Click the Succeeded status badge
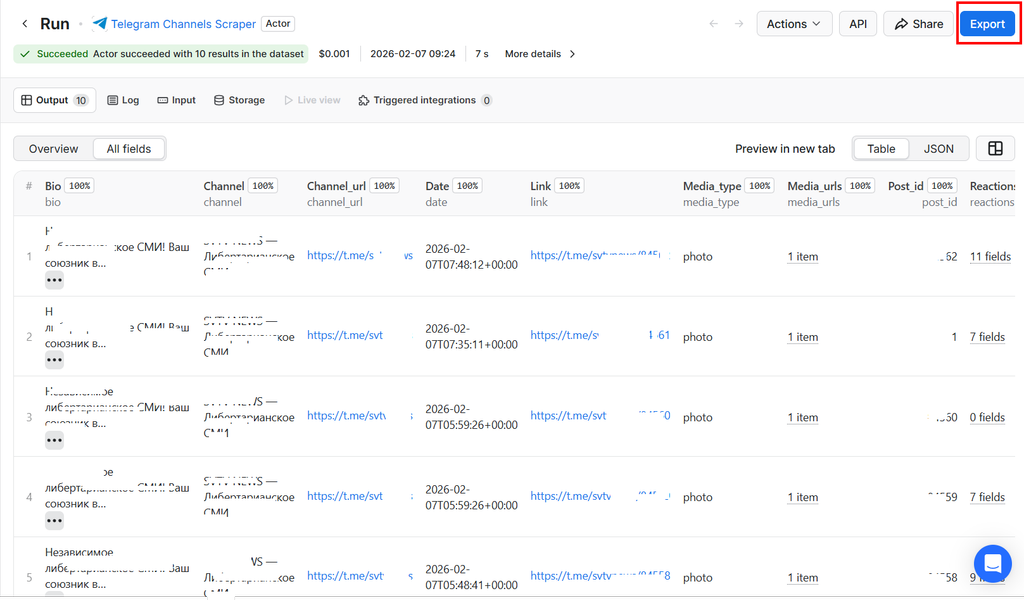The height and width of the screenshot is (600, 1024). tap(161, 54)
